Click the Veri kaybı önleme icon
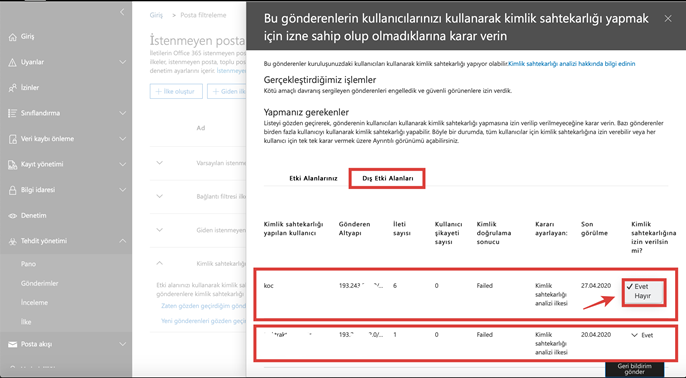The width and height of the screenshot is (686, 378). (x=13, y=139)
